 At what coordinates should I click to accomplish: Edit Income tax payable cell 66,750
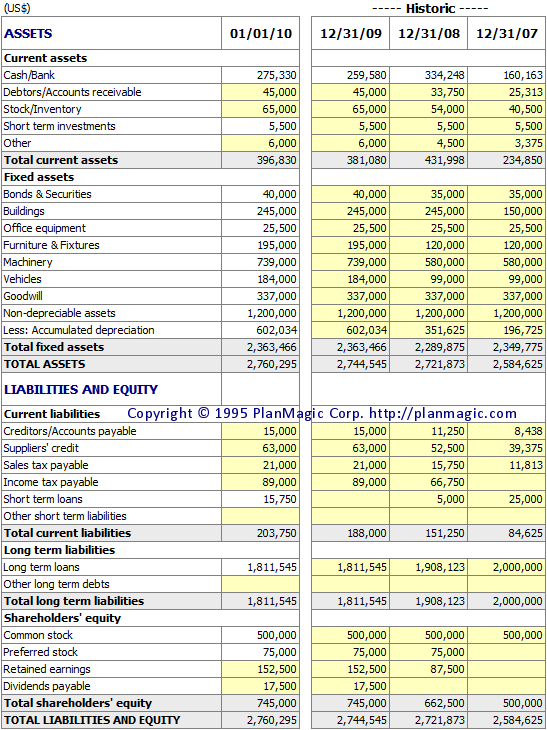pyautogui.click(x=429, y=482)
